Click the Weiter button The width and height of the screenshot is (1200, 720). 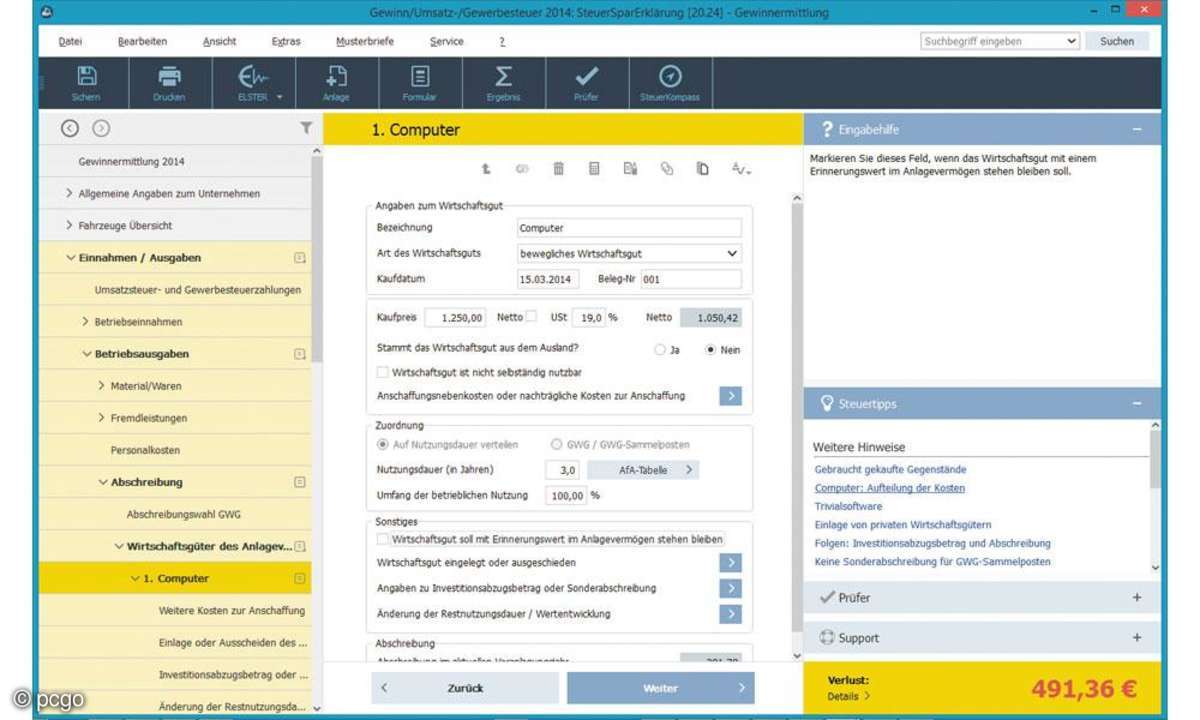(660, 688)
